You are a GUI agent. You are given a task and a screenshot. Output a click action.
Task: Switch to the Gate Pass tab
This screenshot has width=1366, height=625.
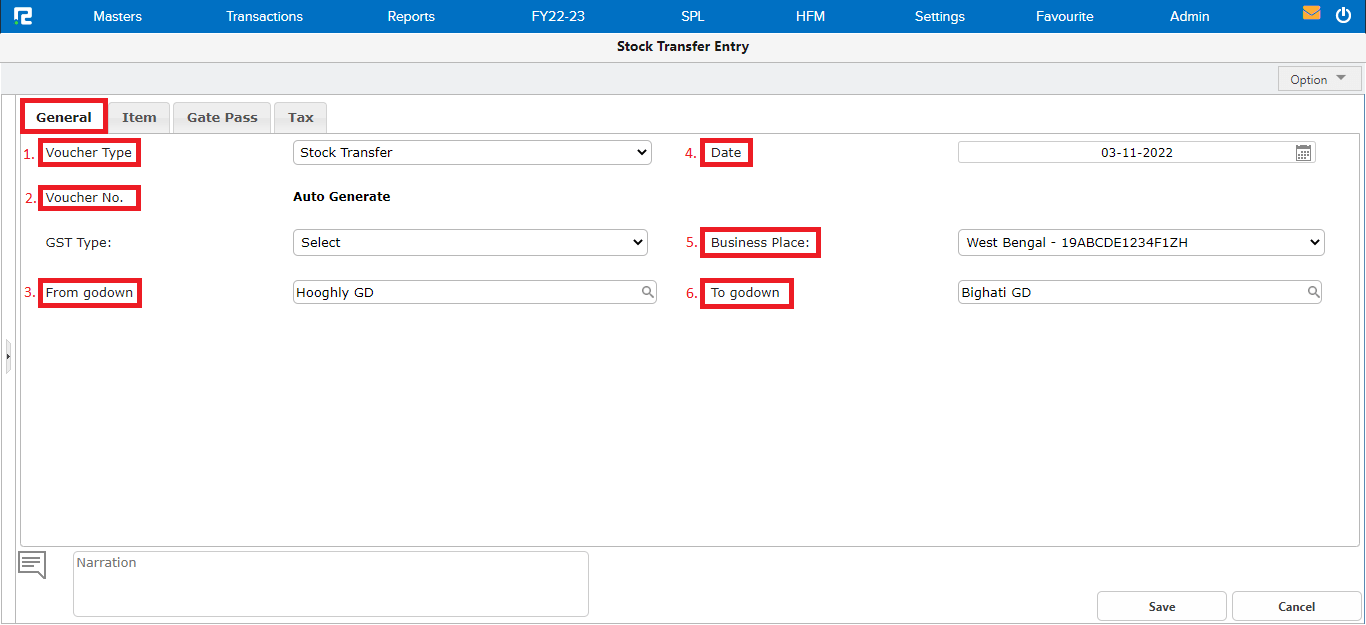222,118
